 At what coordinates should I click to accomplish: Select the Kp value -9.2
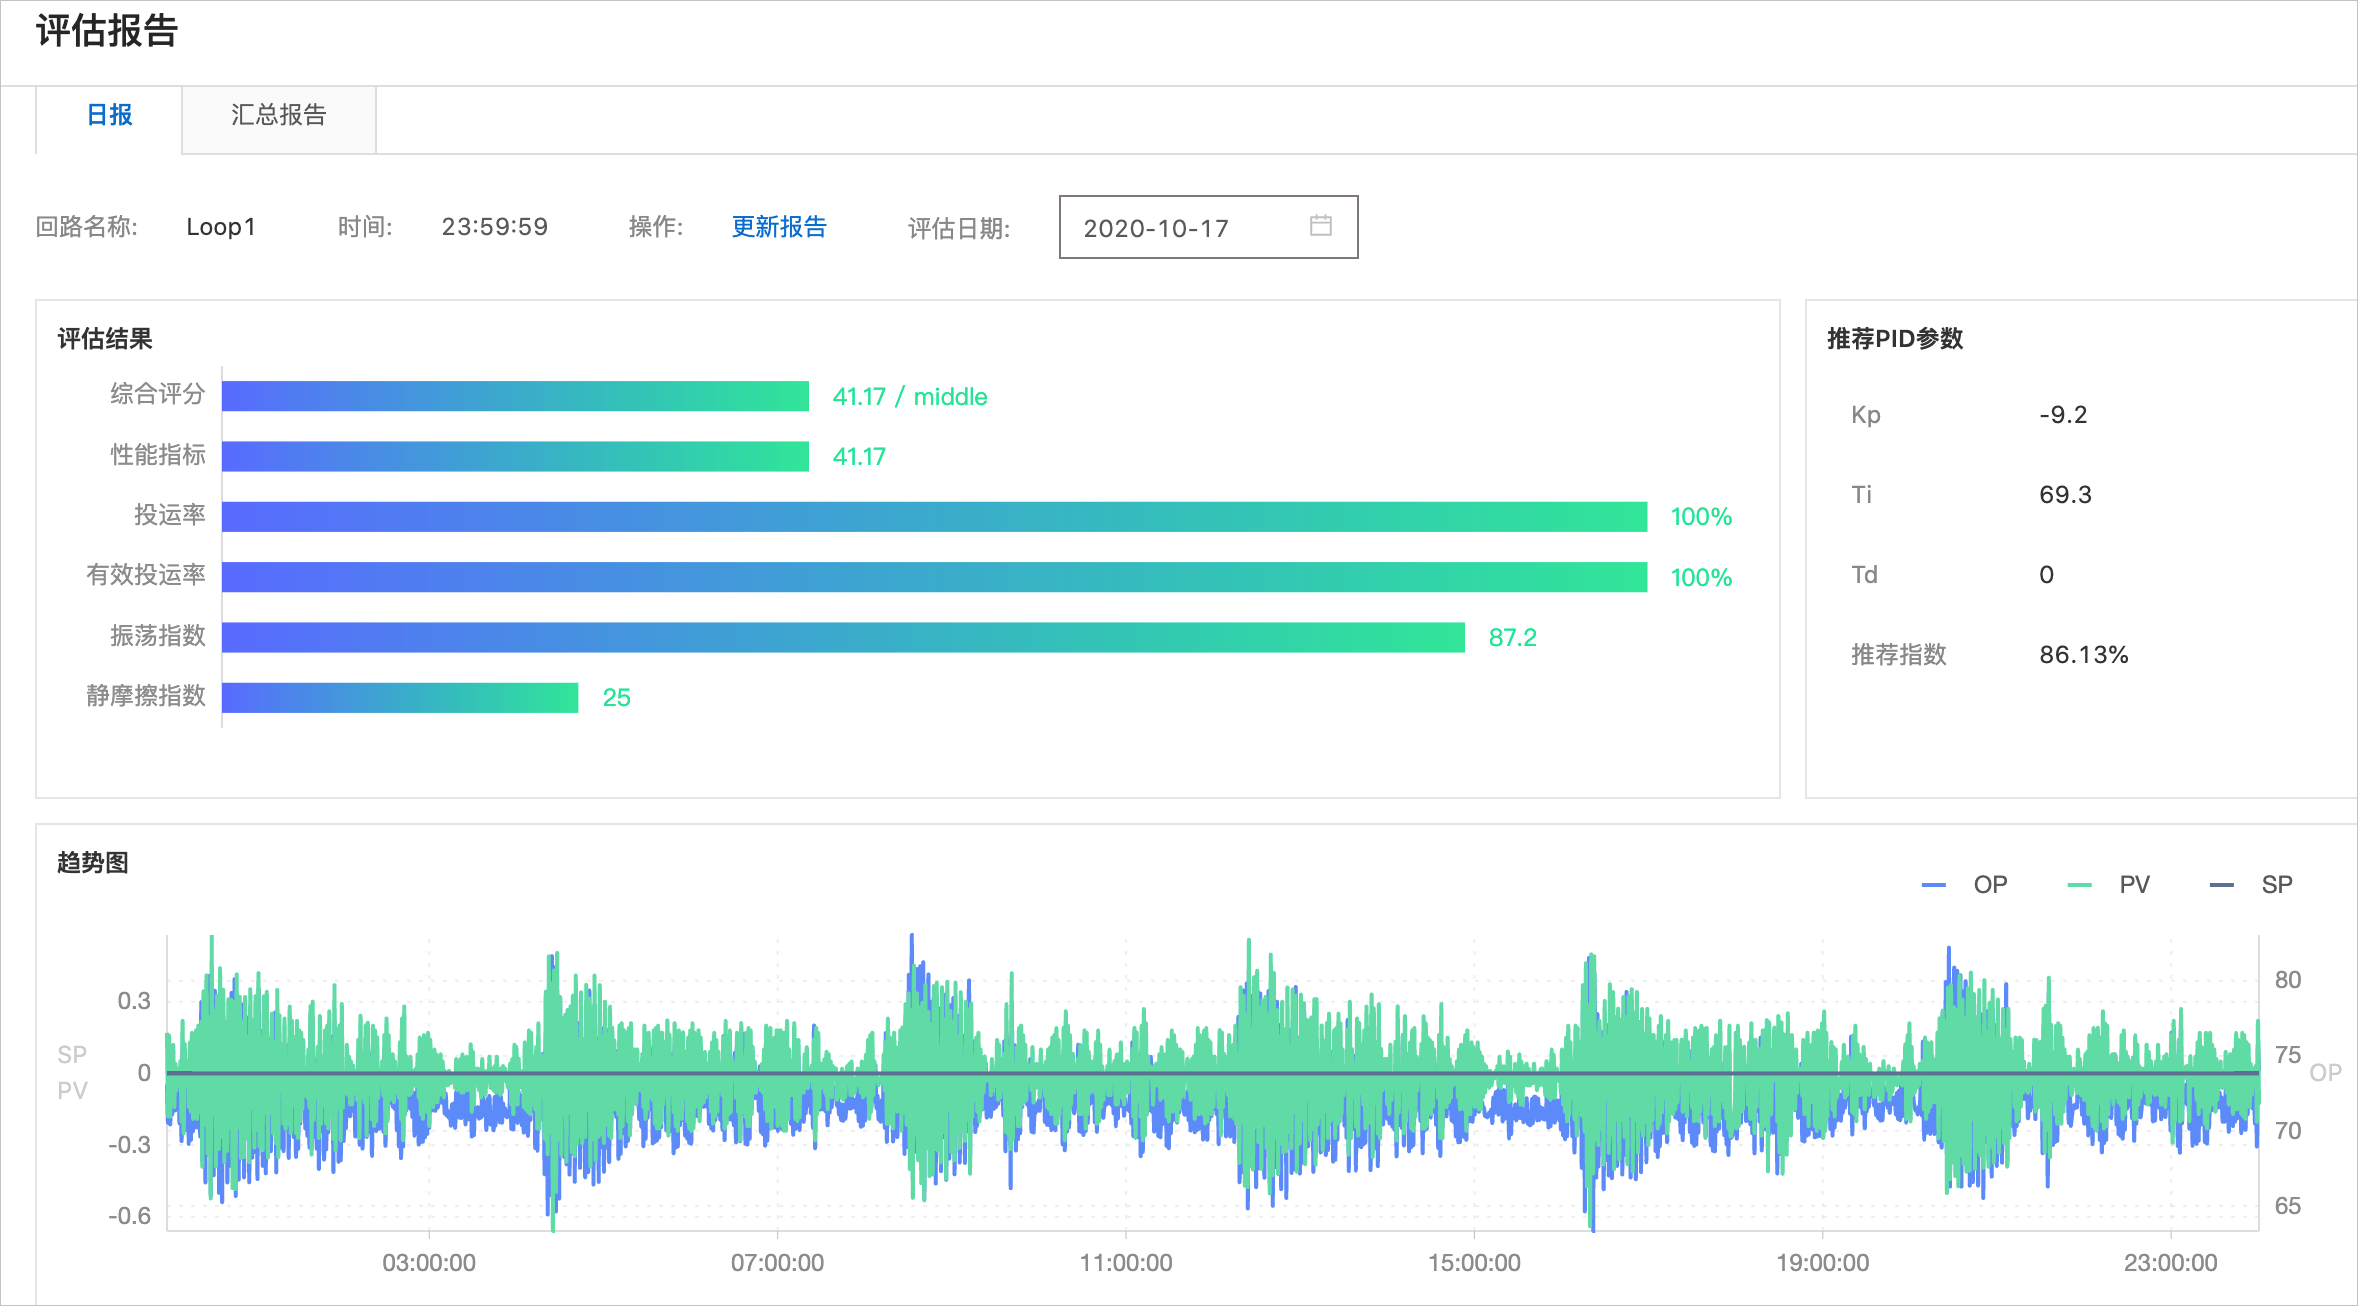tap(2063, 415)
